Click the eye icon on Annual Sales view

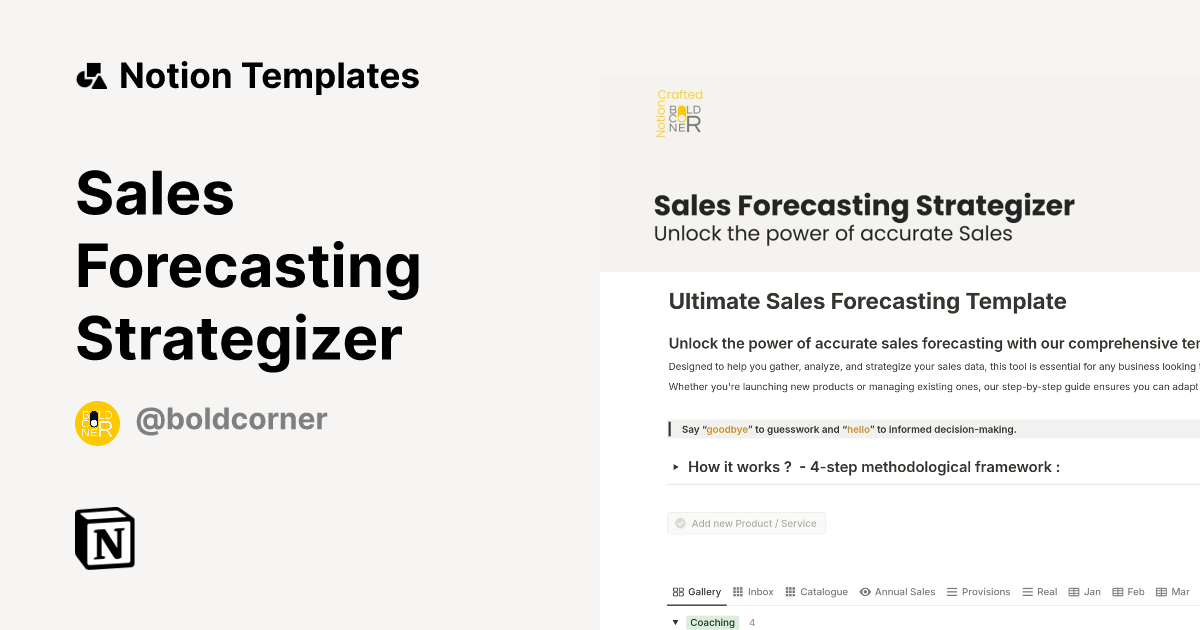point(865,591)
